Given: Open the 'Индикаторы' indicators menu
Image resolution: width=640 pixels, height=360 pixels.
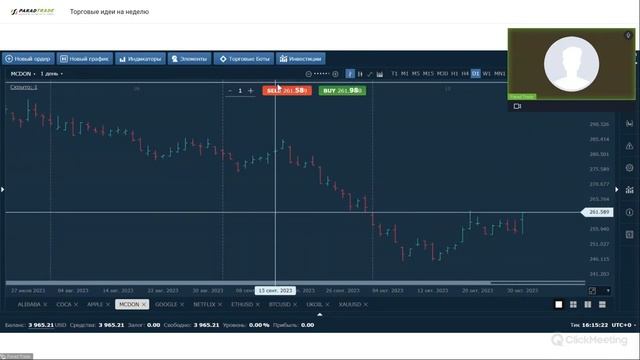Looking at the screenshot, I should (x=140, y=59).
